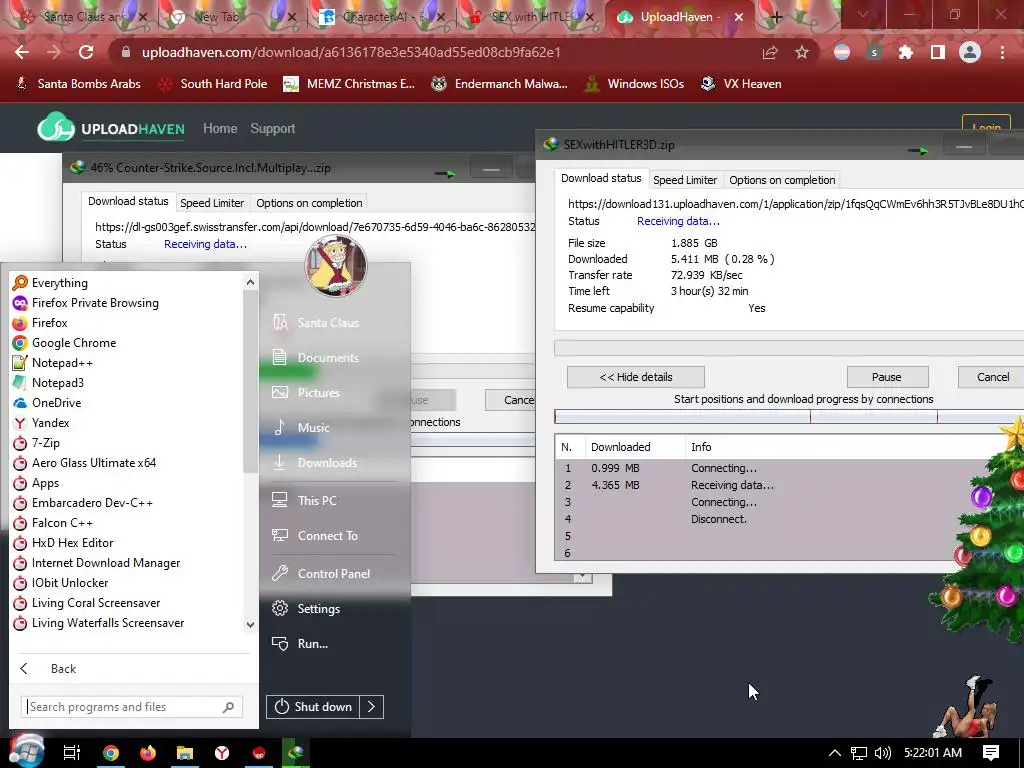Open the Endermanch Malware bookmark

tap(500, 84)
